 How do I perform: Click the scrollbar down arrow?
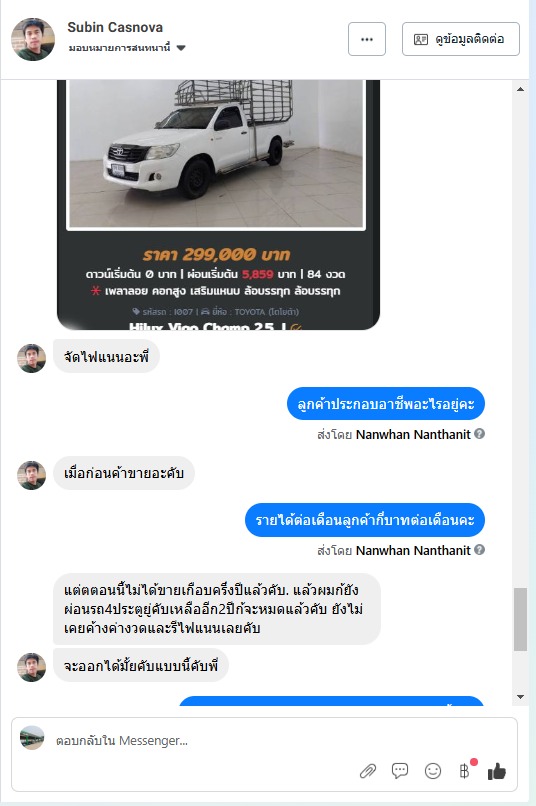point(520,697)
